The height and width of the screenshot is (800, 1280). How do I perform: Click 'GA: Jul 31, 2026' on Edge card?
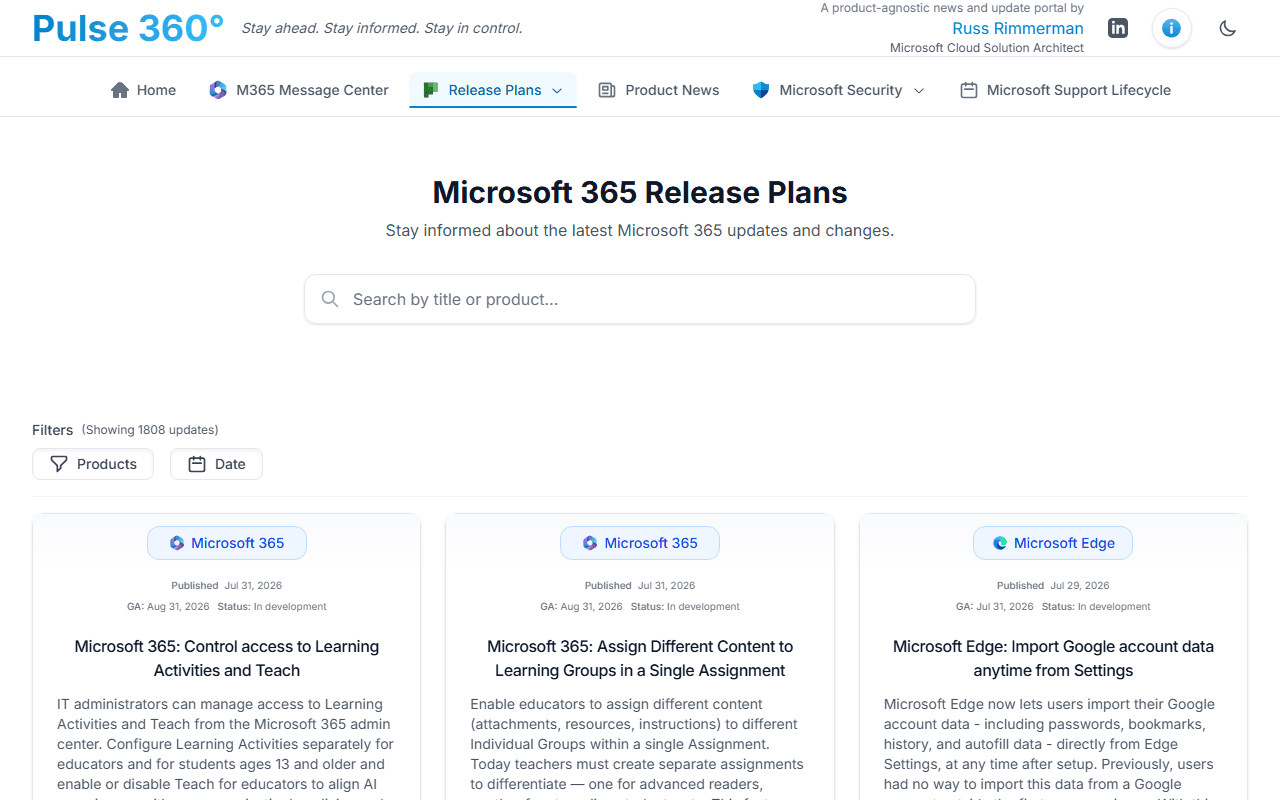tap(995, 606)
